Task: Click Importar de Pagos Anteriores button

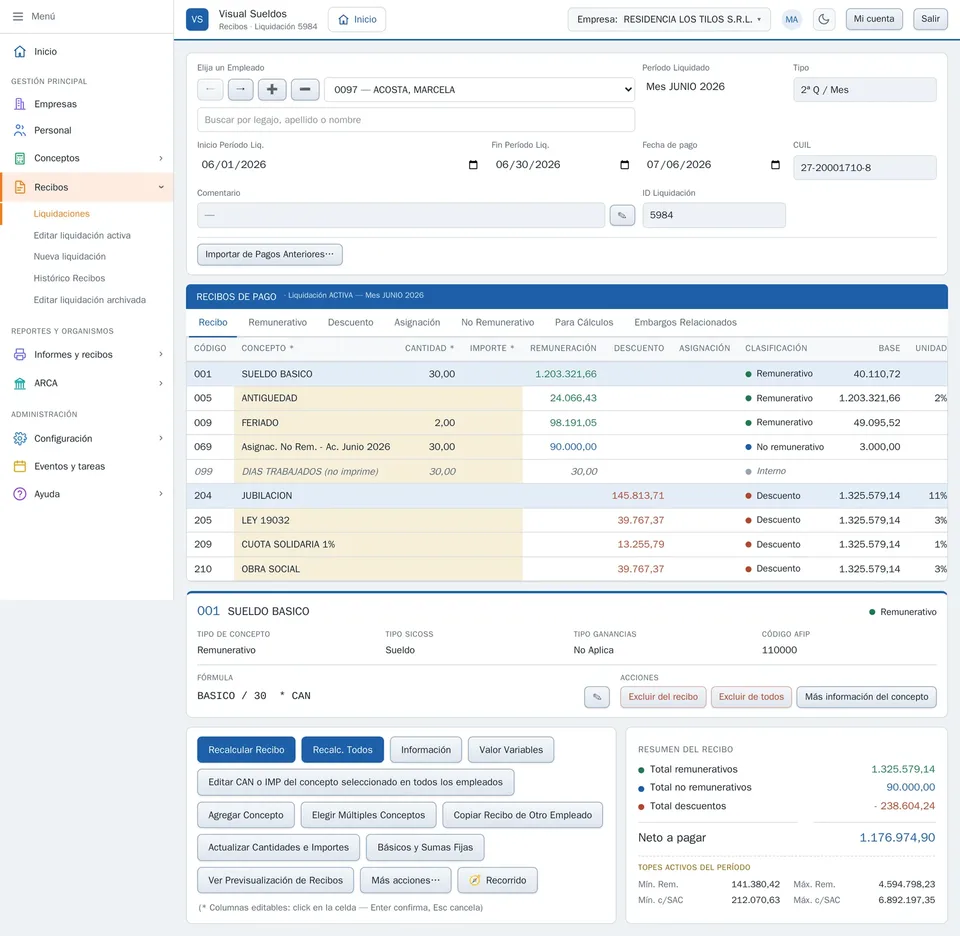Action: (269, 255)
